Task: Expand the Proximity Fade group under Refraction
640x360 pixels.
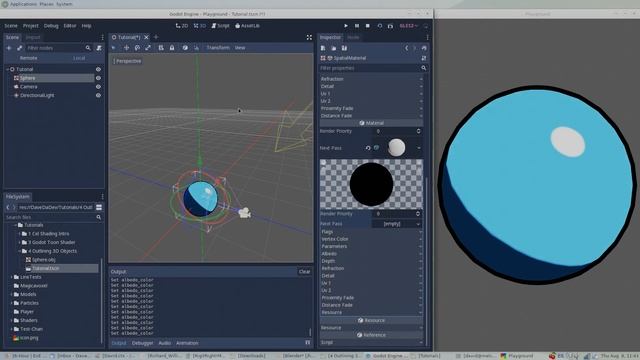Action: 371,108
